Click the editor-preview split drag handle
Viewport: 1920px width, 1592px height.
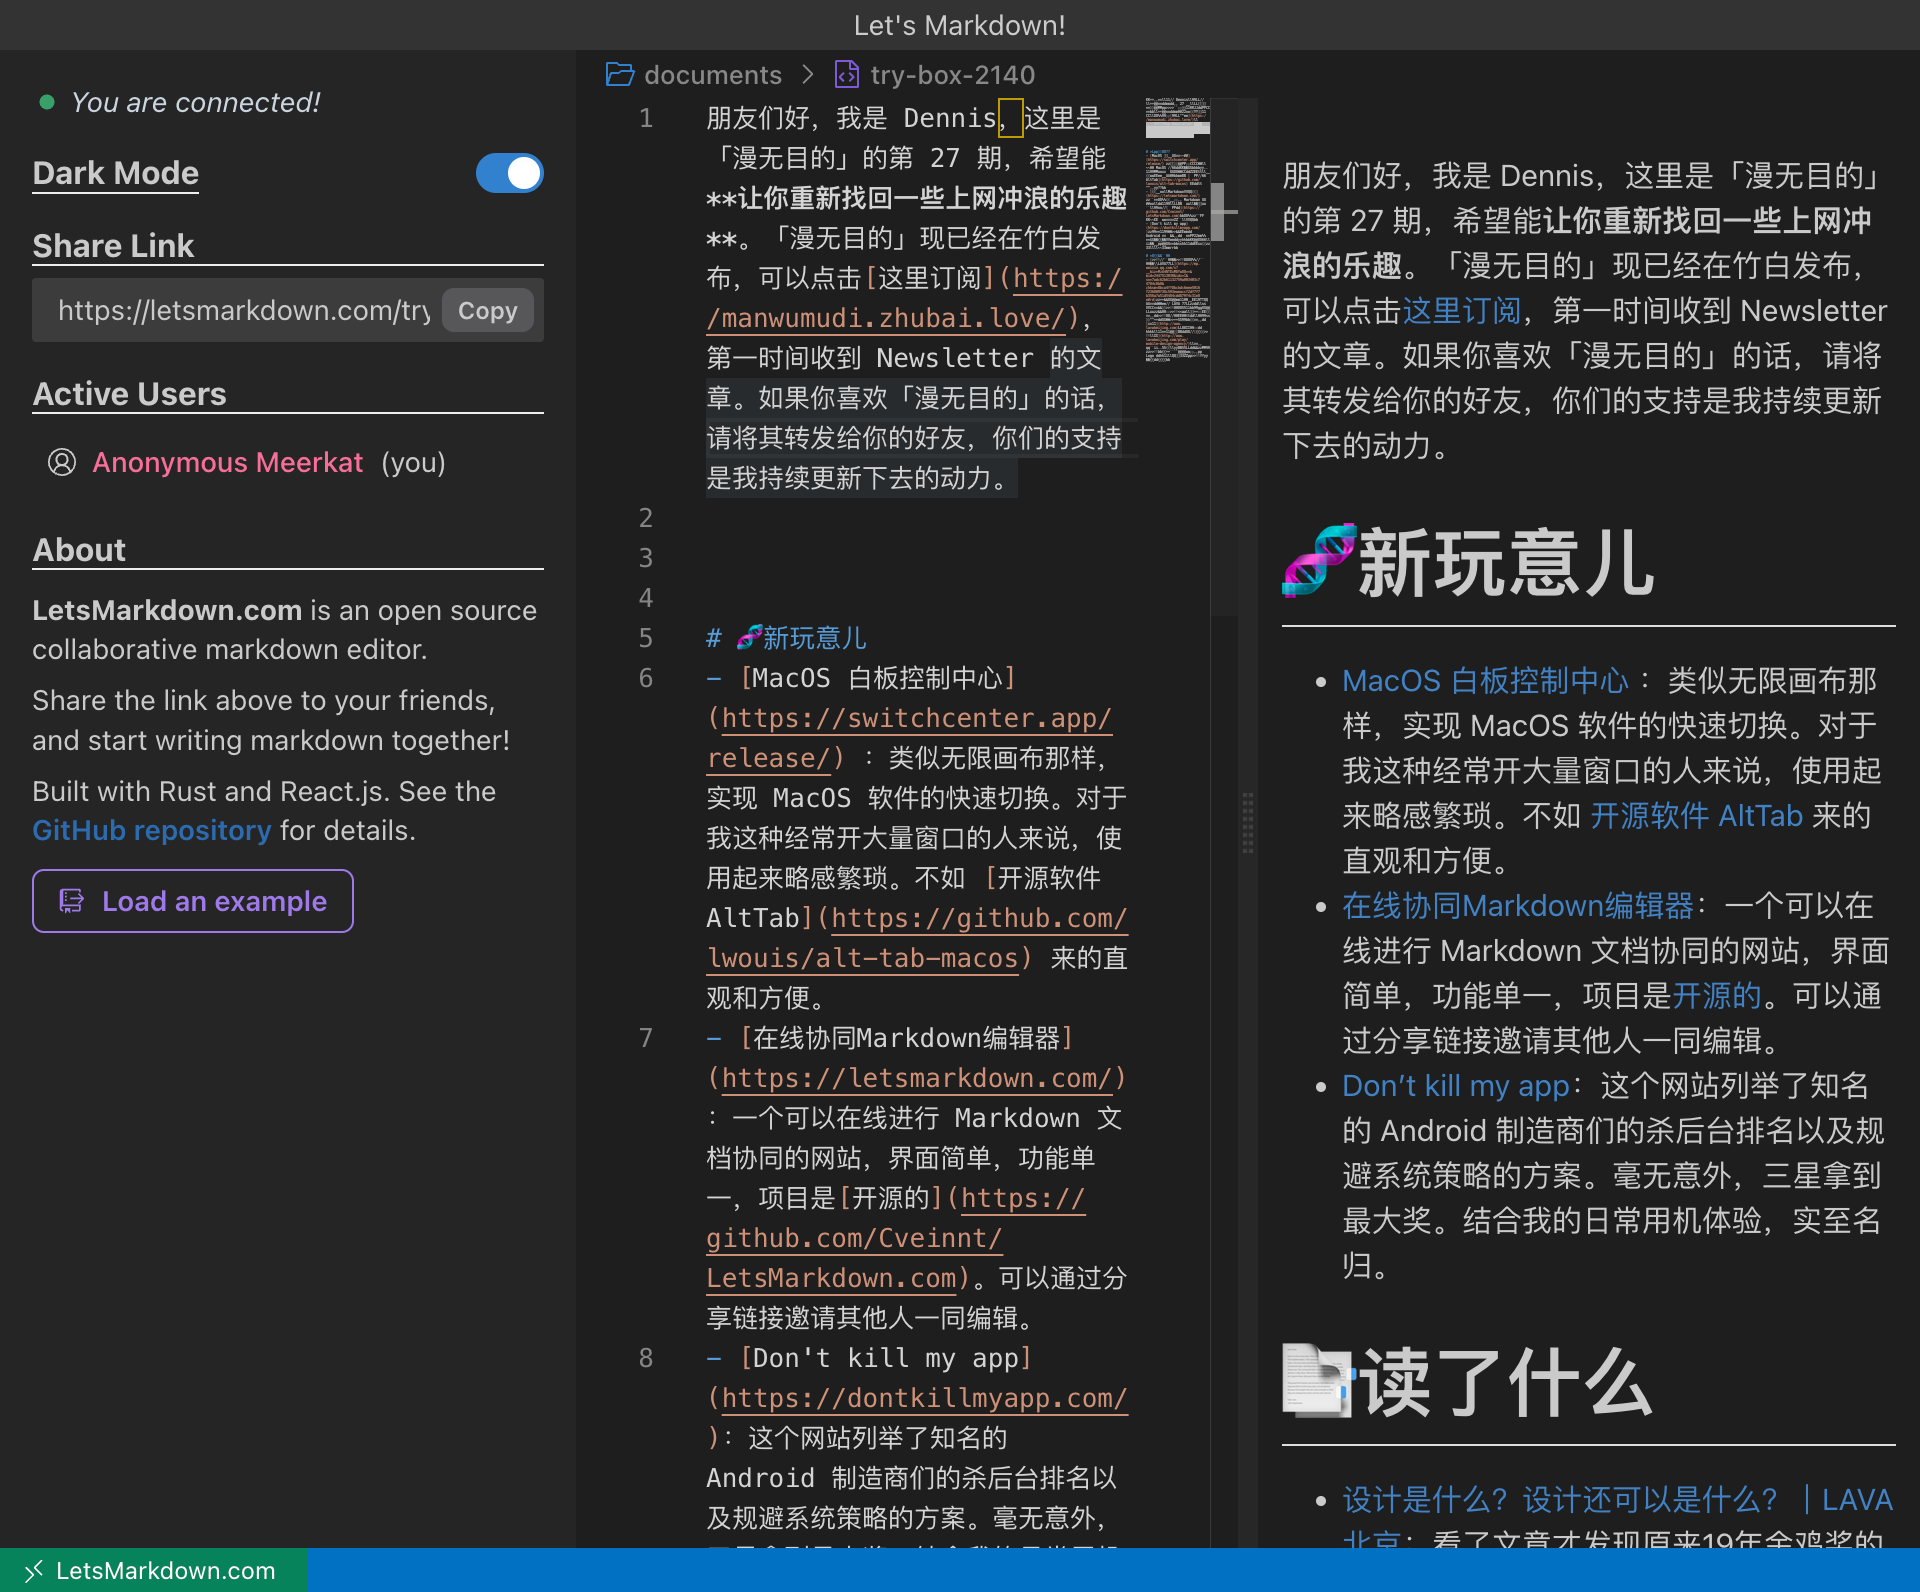click(1247, 822)
